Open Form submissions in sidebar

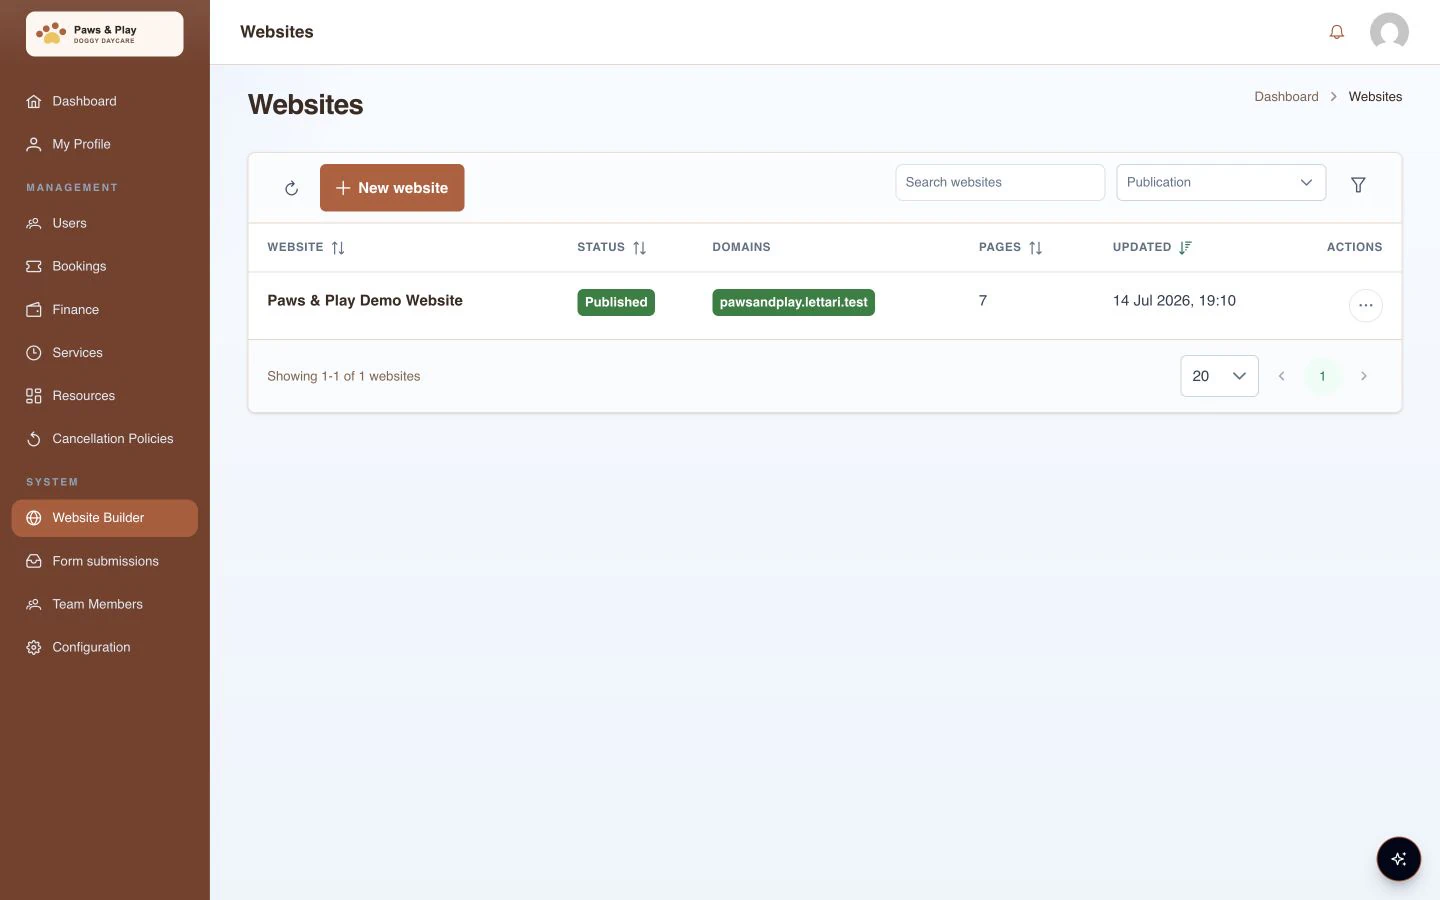(105, 561)
